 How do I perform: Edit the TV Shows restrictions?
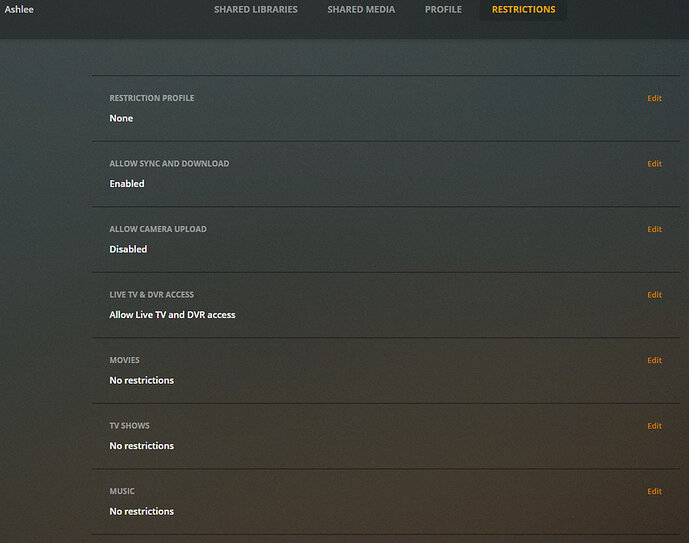point(654,425)
